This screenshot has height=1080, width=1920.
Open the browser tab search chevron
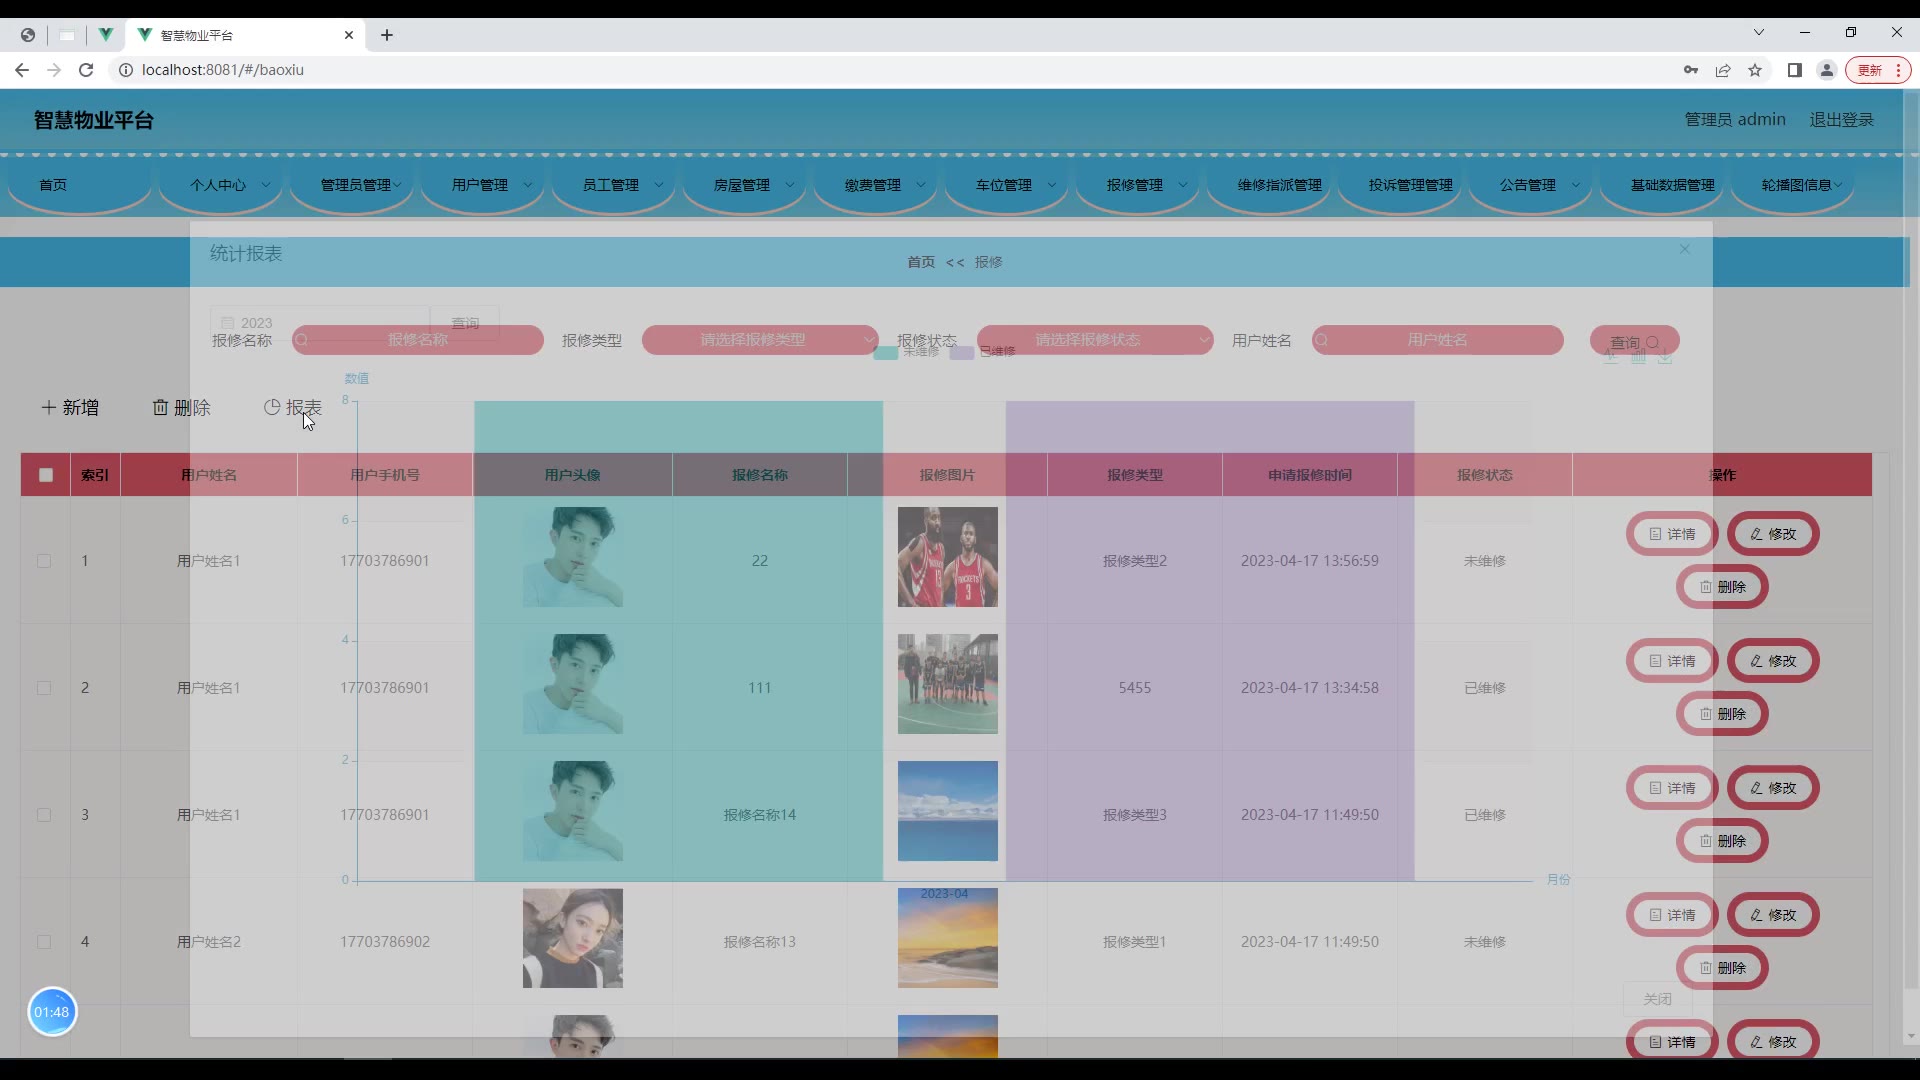coord(1759,33)
